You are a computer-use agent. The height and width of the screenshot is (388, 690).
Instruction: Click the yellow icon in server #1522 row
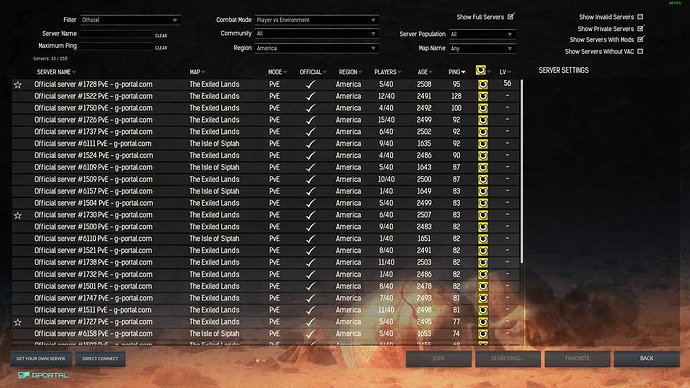483,96
